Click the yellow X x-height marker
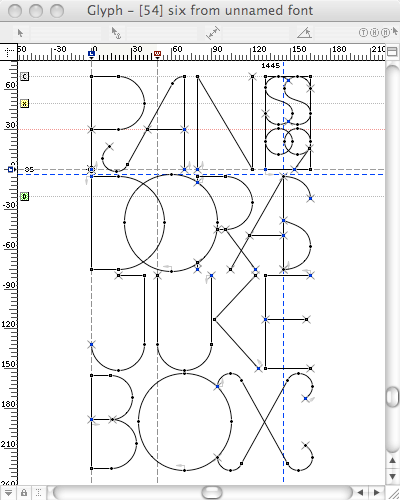Viewport: 400px width, 500px height. pyautogui.click(x=24, y=103)
